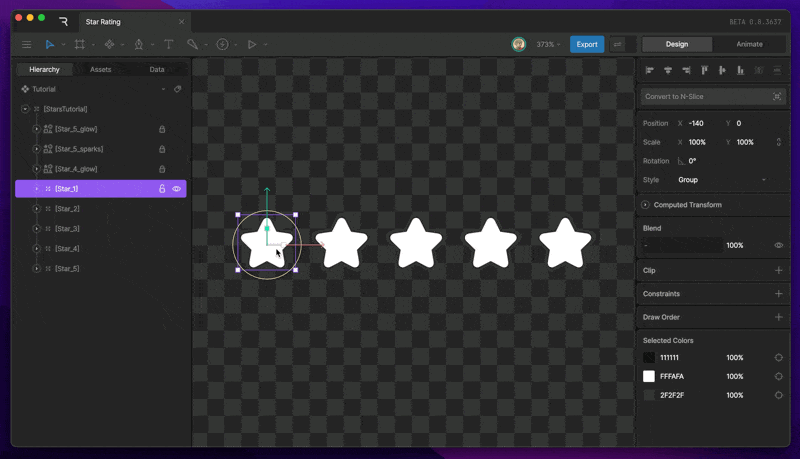The image size is (800, 459).
Task: Click the Blend mode dropdown field
Action: pyautogui.click(x=682, y=245)
